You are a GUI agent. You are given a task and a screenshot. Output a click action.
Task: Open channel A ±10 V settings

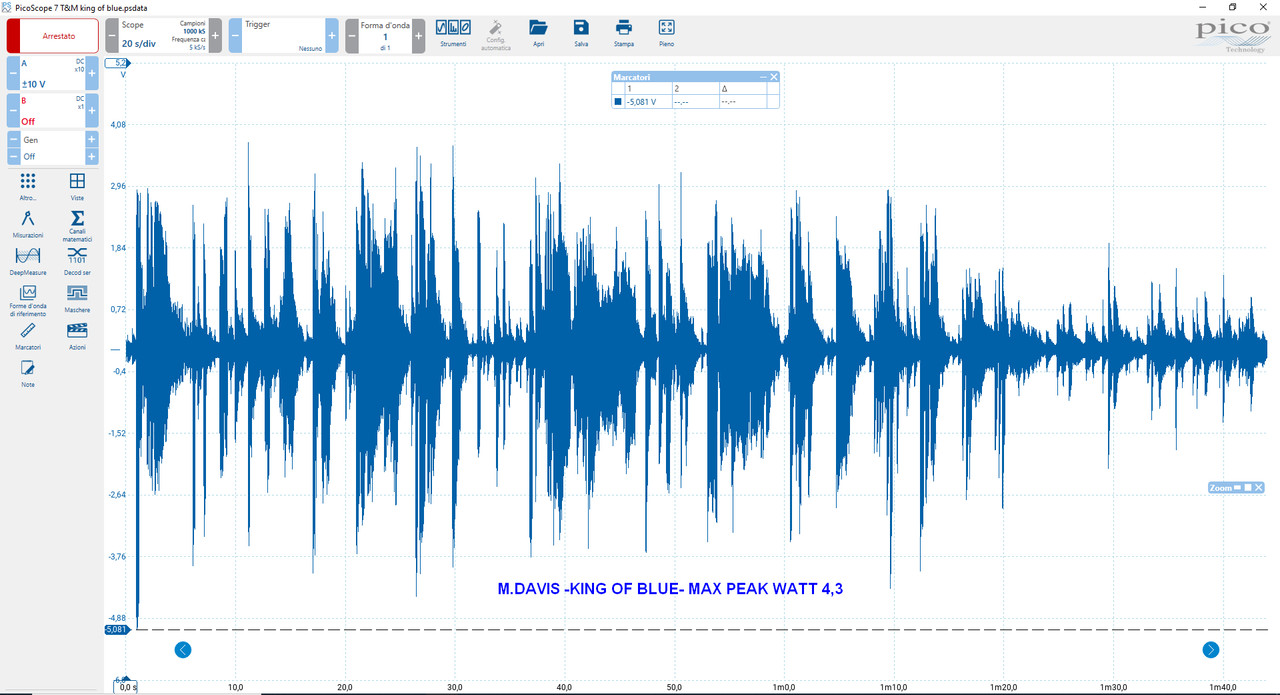(x=53, y=74)
